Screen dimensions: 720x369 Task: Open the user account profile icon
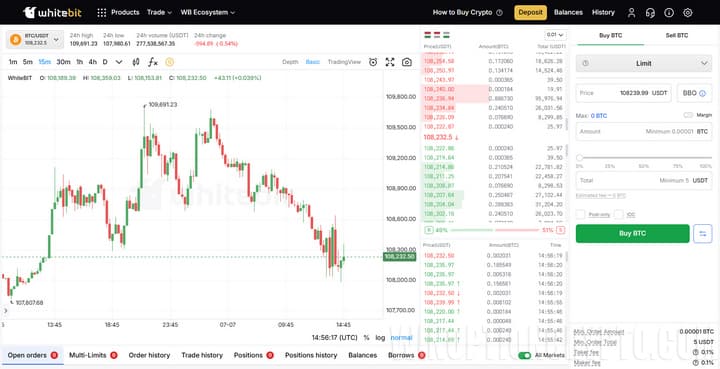(631, 13)
